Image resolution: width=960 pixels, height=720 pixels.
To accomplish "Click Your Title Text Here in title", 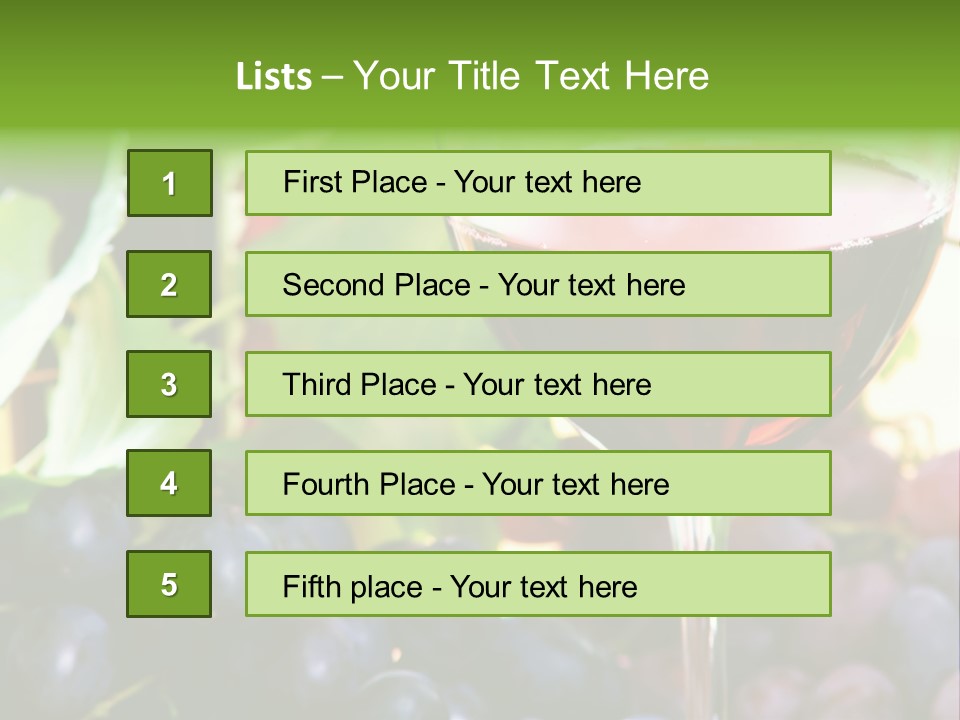I will tap(531, 76).
